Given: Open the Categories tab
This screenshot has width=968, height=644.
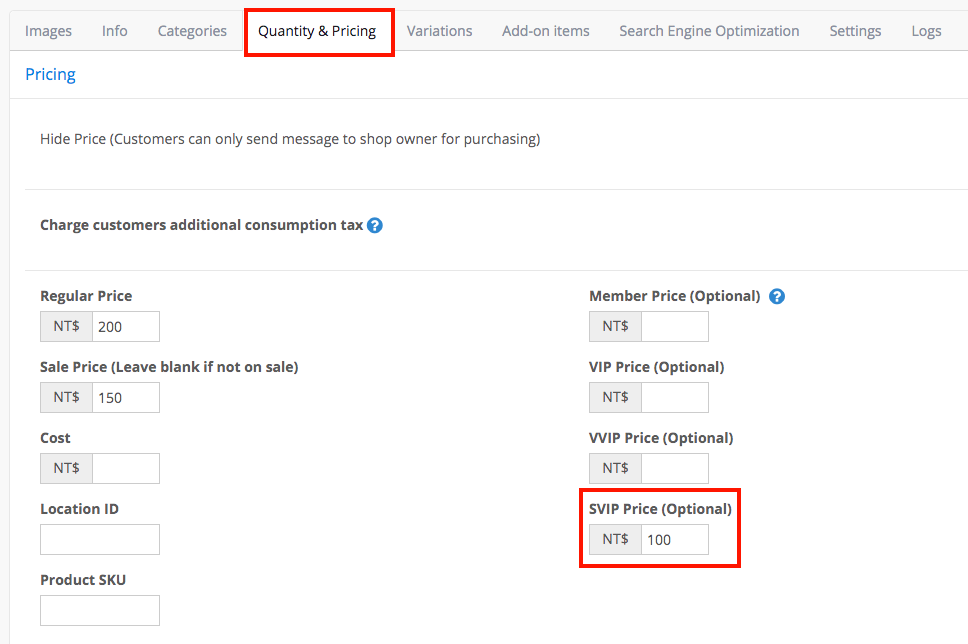Looking at the screenshot, I should [192, 31].
